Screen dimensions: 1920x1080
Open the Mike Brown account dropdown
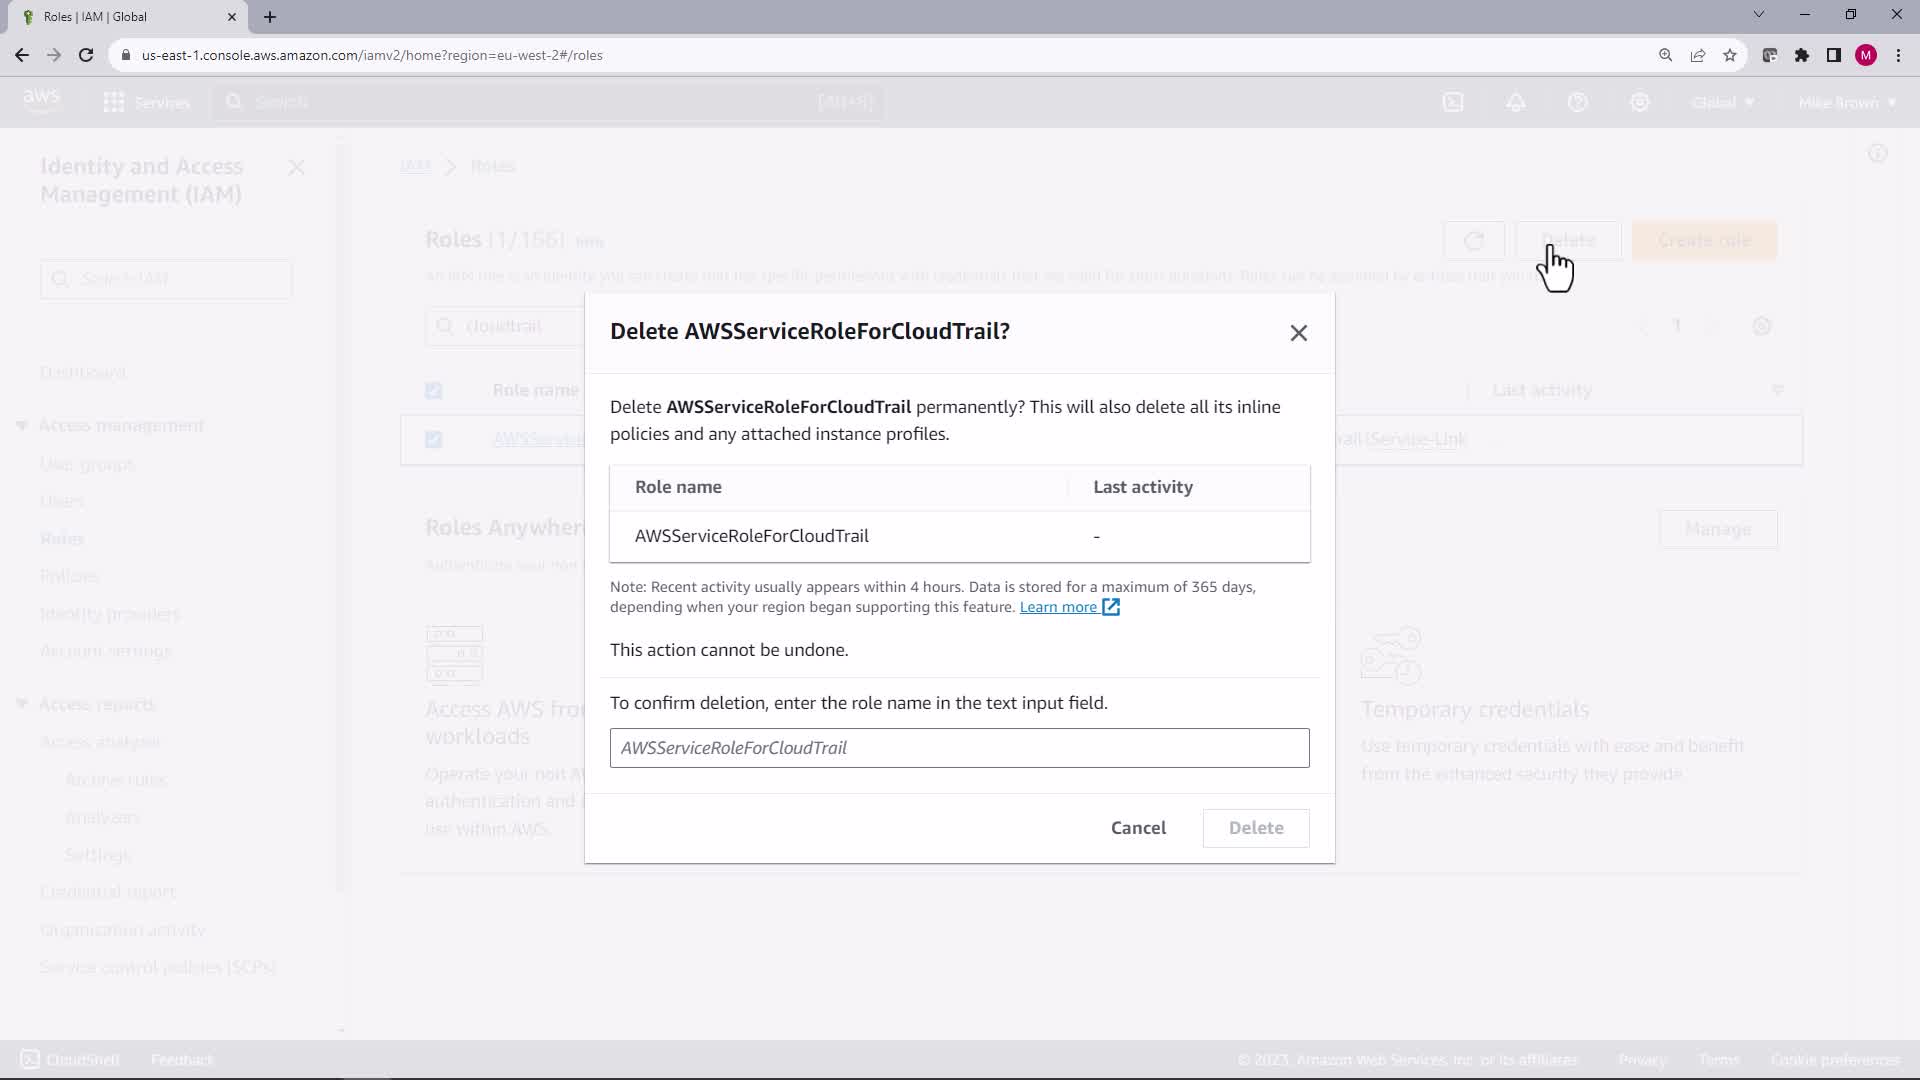pyautogui.click(x=1846, y=102)
